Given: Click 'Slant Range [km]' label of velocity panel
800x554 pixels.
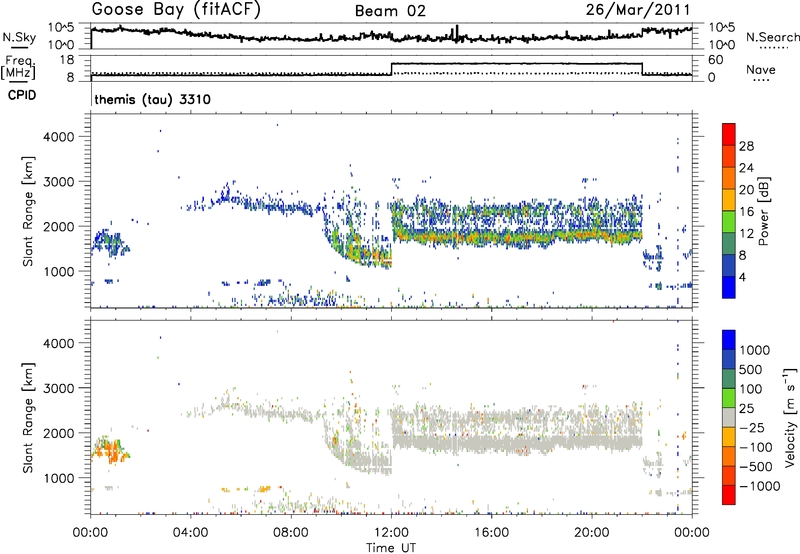Looking at the screenshot, I should click(28, 417).
